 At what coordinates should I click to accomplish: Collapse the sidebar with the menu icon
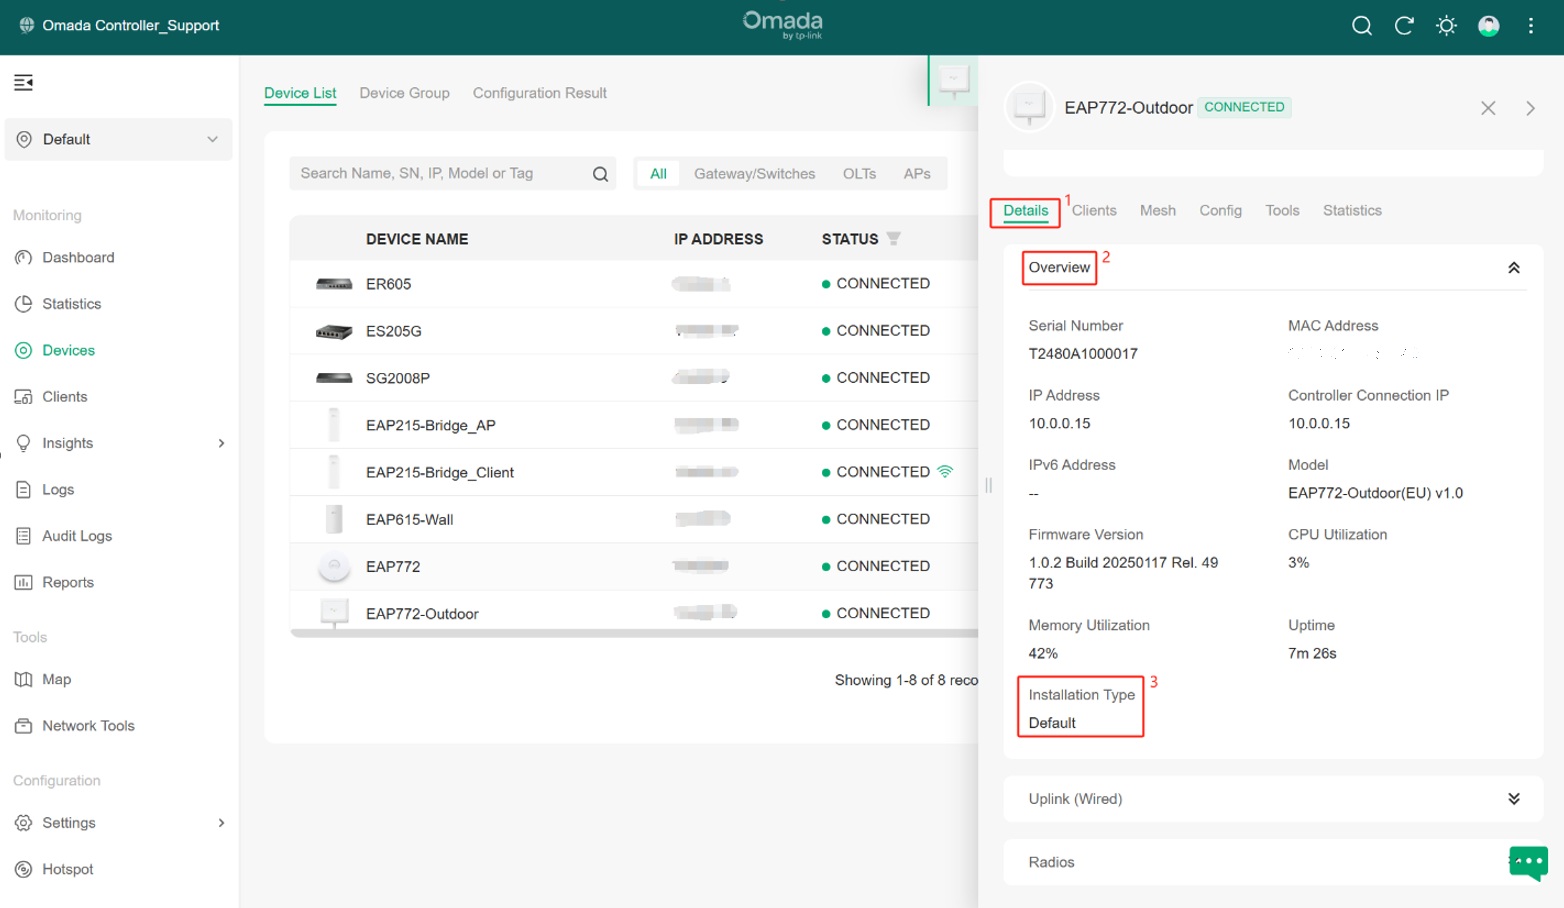point(23,82)
